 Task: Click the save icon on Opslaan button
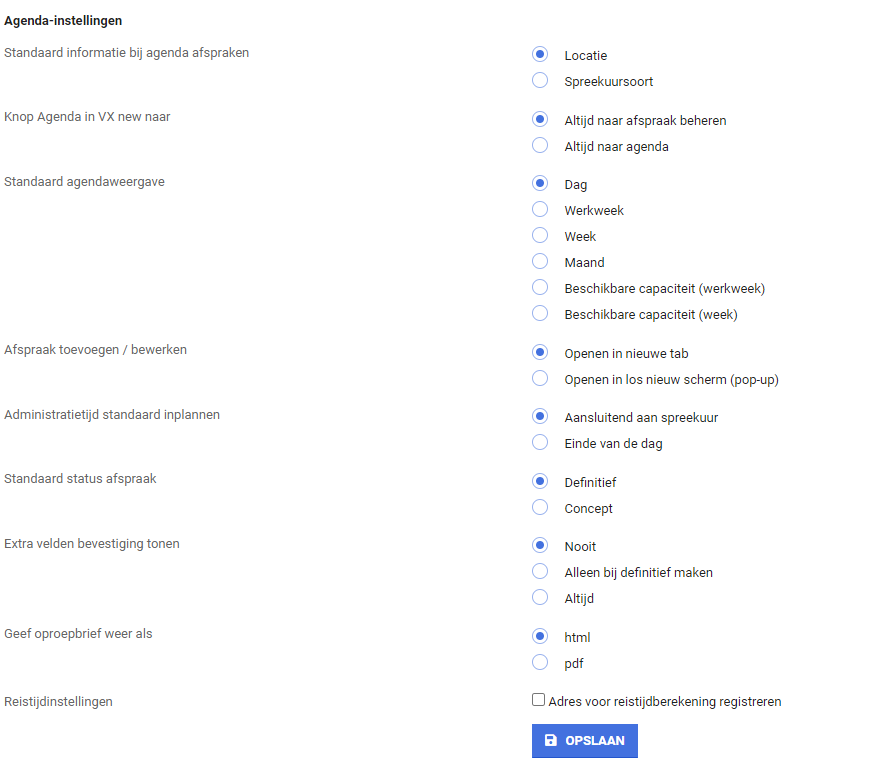coord(550,741)
